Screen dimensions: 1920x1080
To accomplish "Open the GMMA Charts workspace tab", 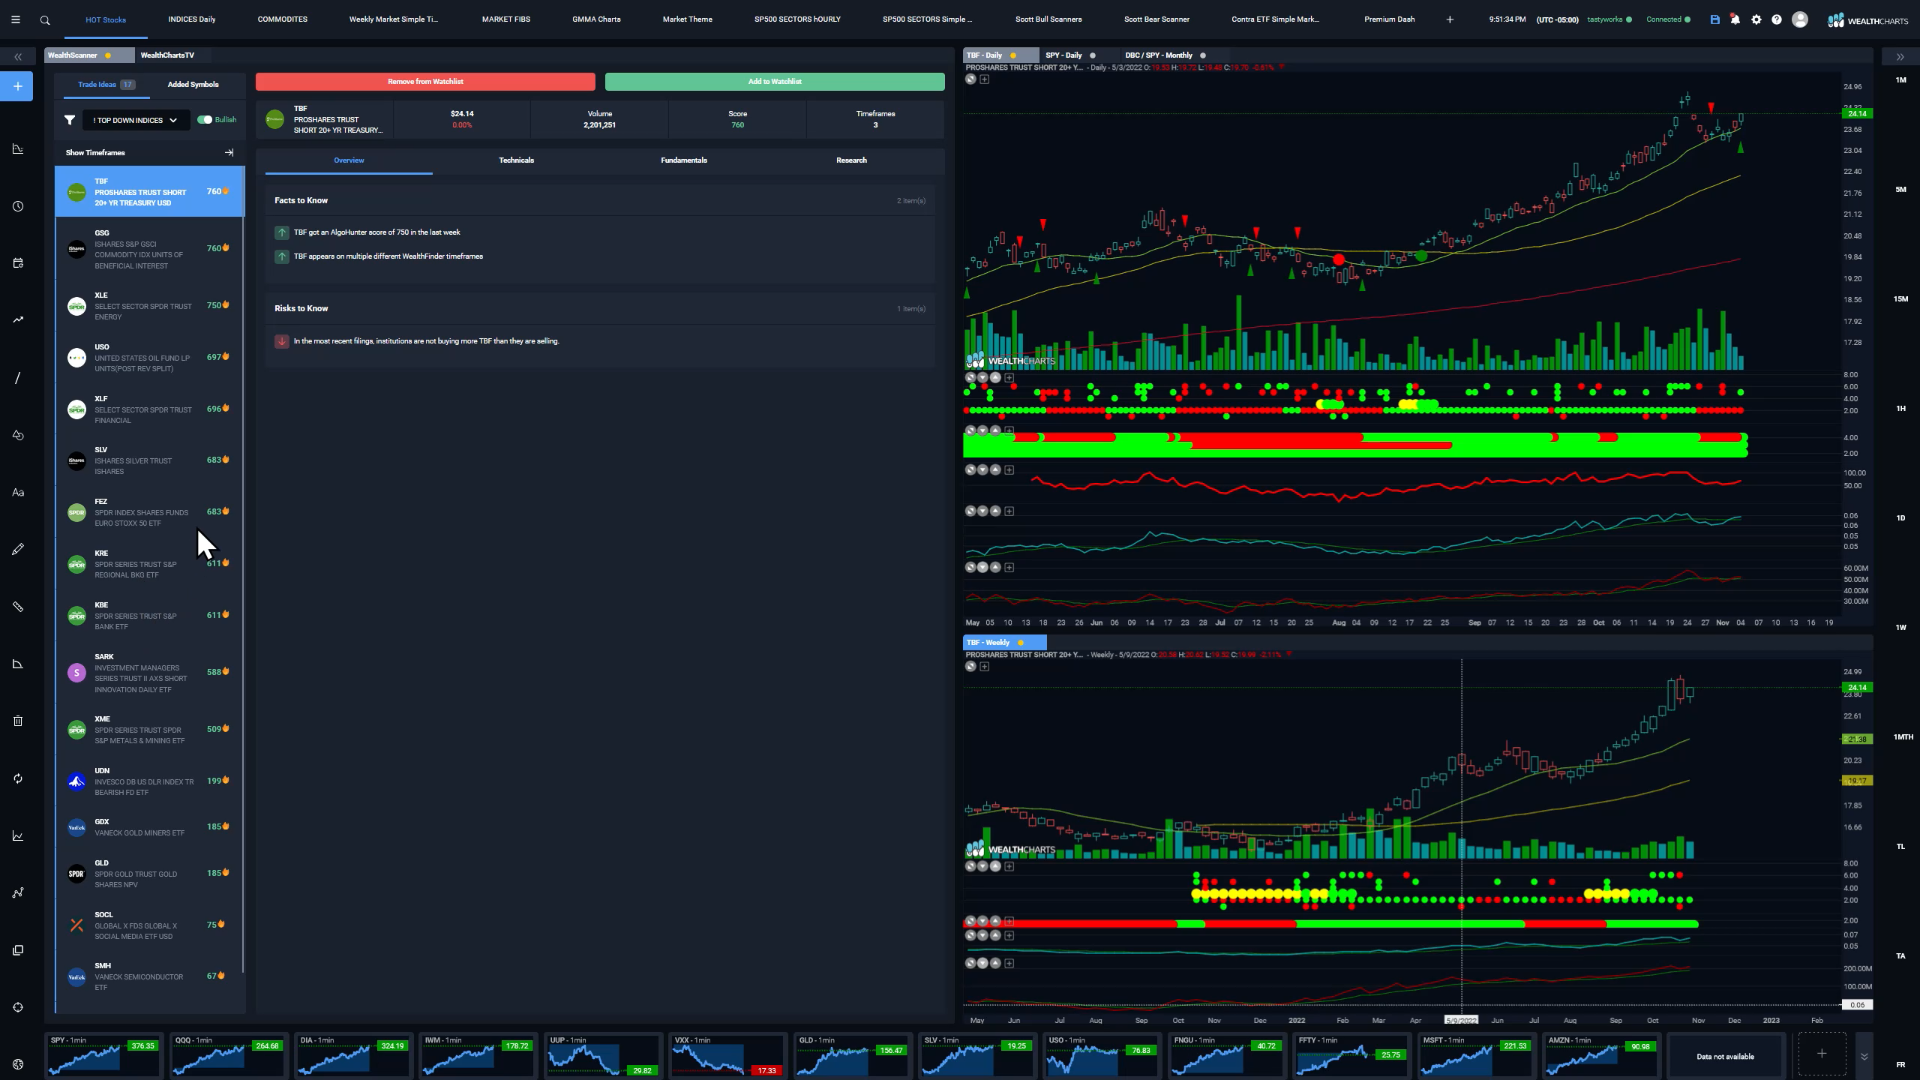I will click(x=596, y=19).
